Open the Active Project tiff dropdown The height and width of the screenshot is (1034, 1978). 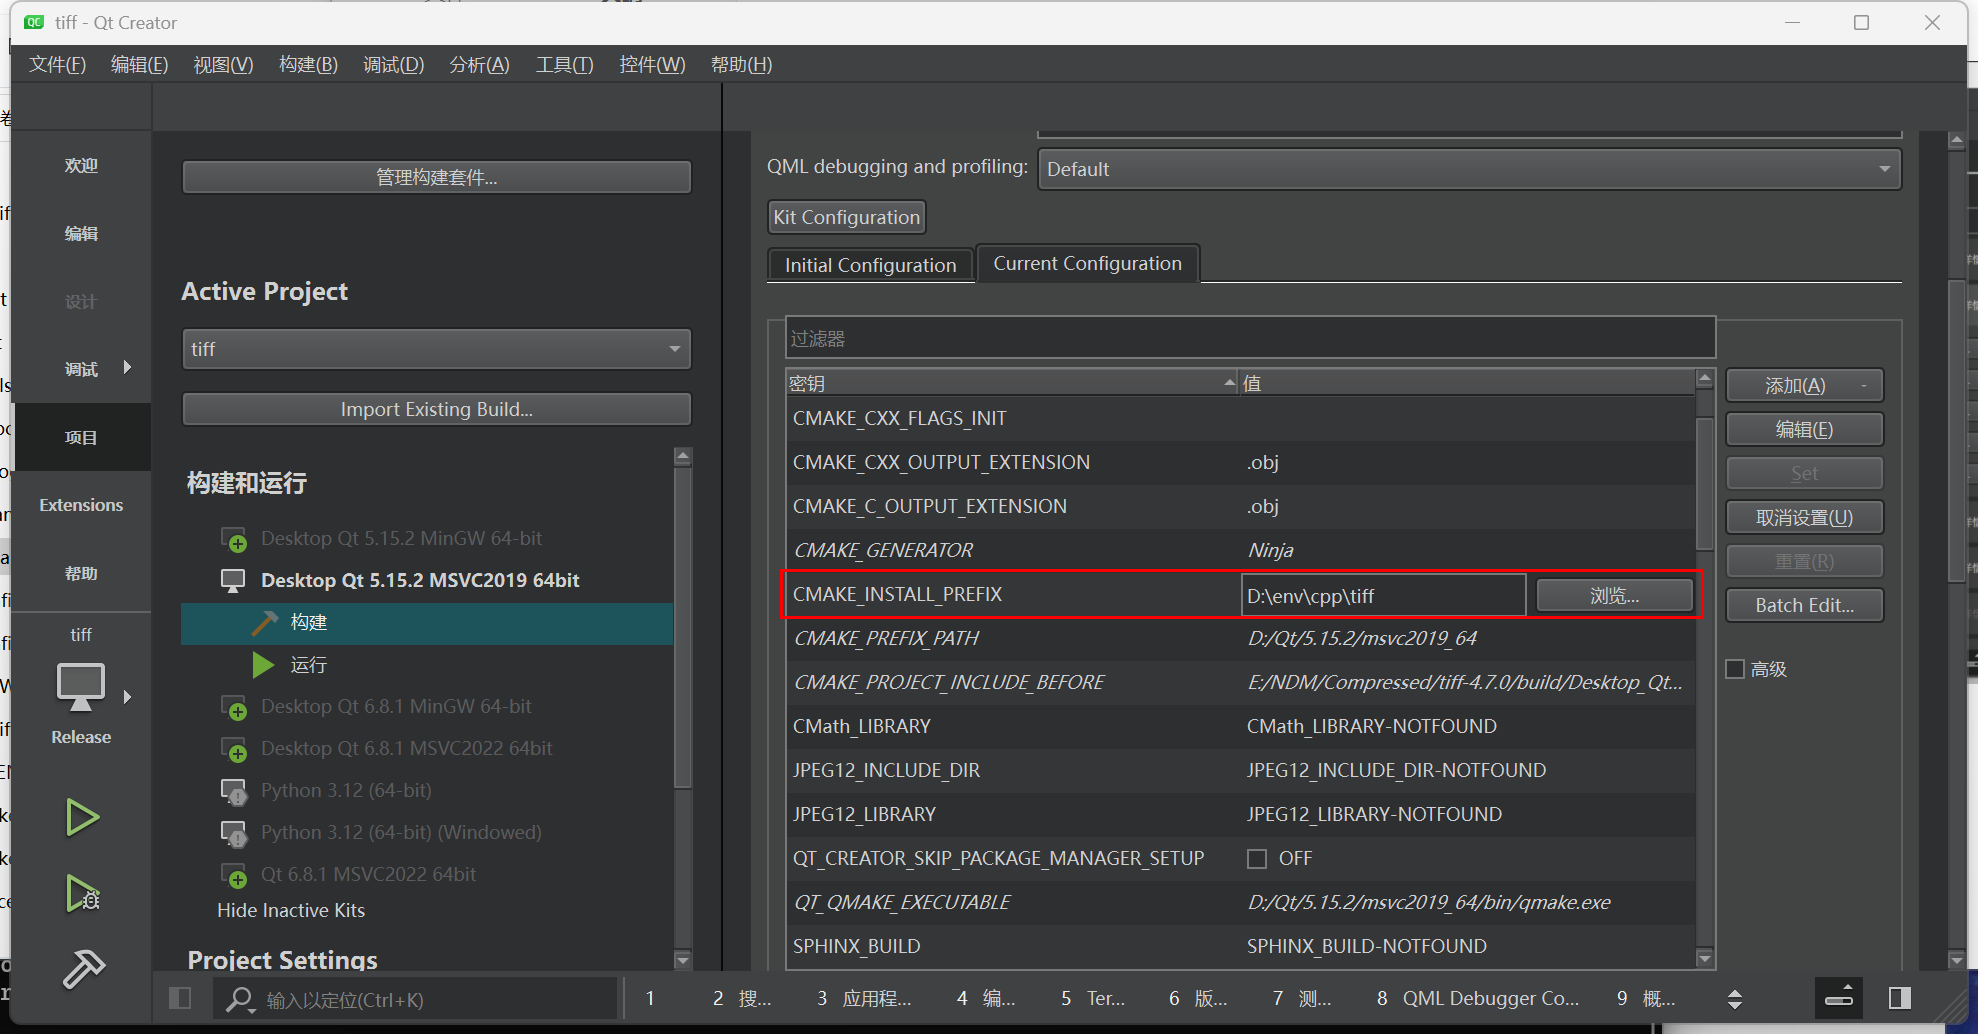point(436,349)
